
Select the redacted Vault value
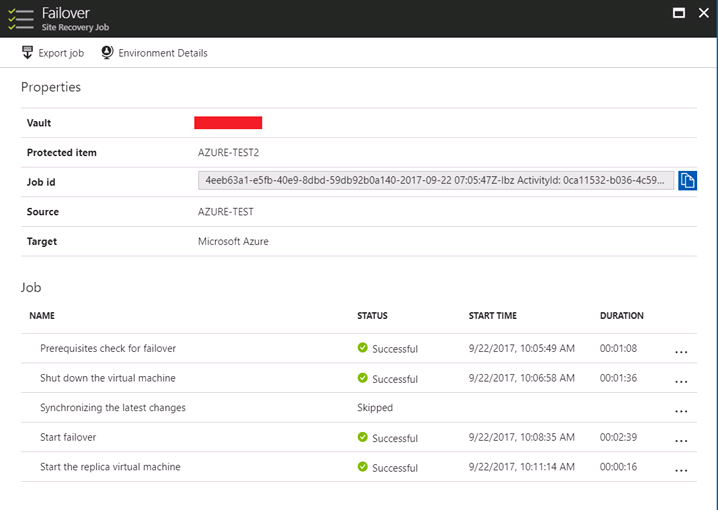(228, 123)
